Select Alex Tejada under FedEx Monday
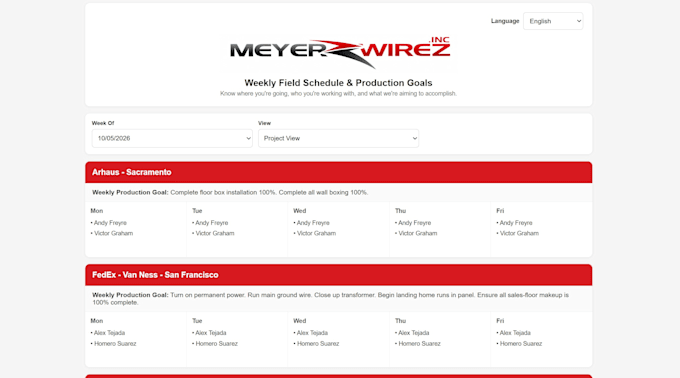Image resolution: width=680 pixels, height=378 pixels. tap(109, 333)
